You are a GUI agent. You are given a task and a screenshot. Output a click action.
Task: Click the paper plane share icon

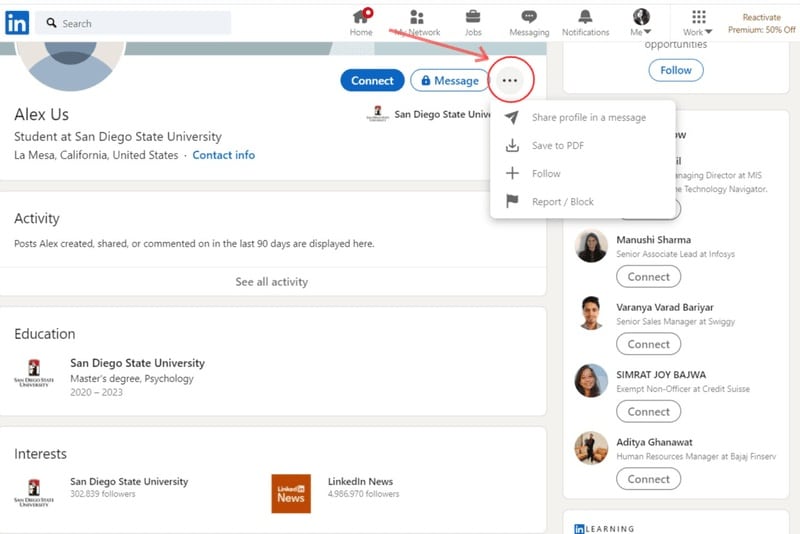tap(512, 117)
